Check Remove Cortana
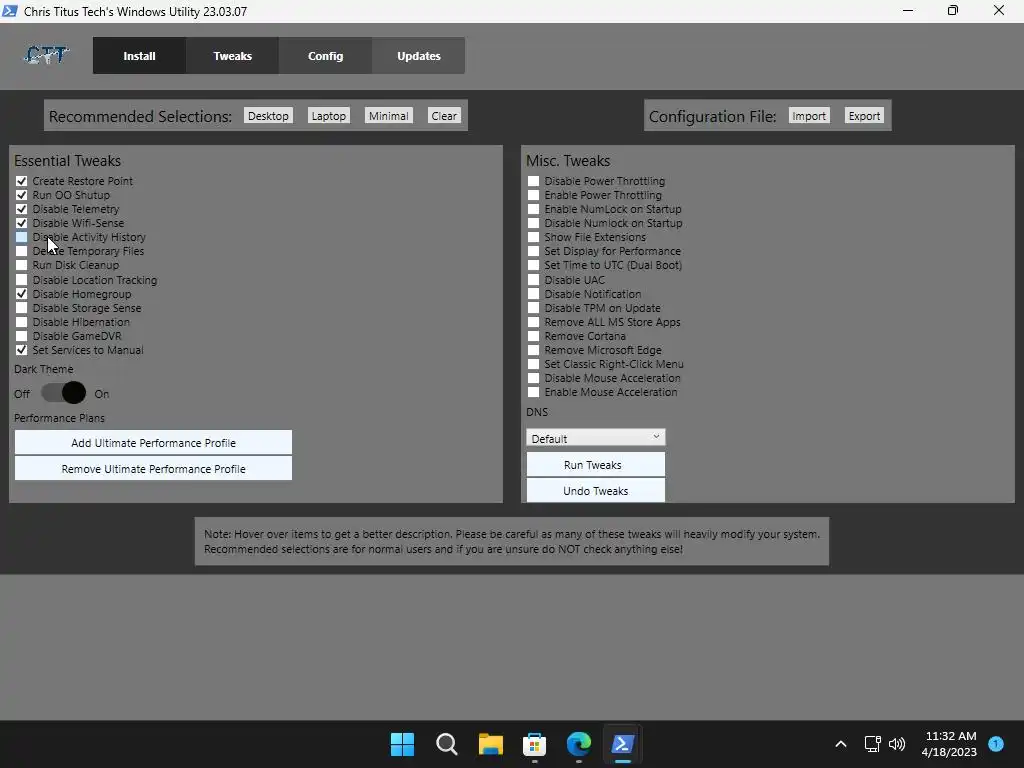 coord(534,336)
